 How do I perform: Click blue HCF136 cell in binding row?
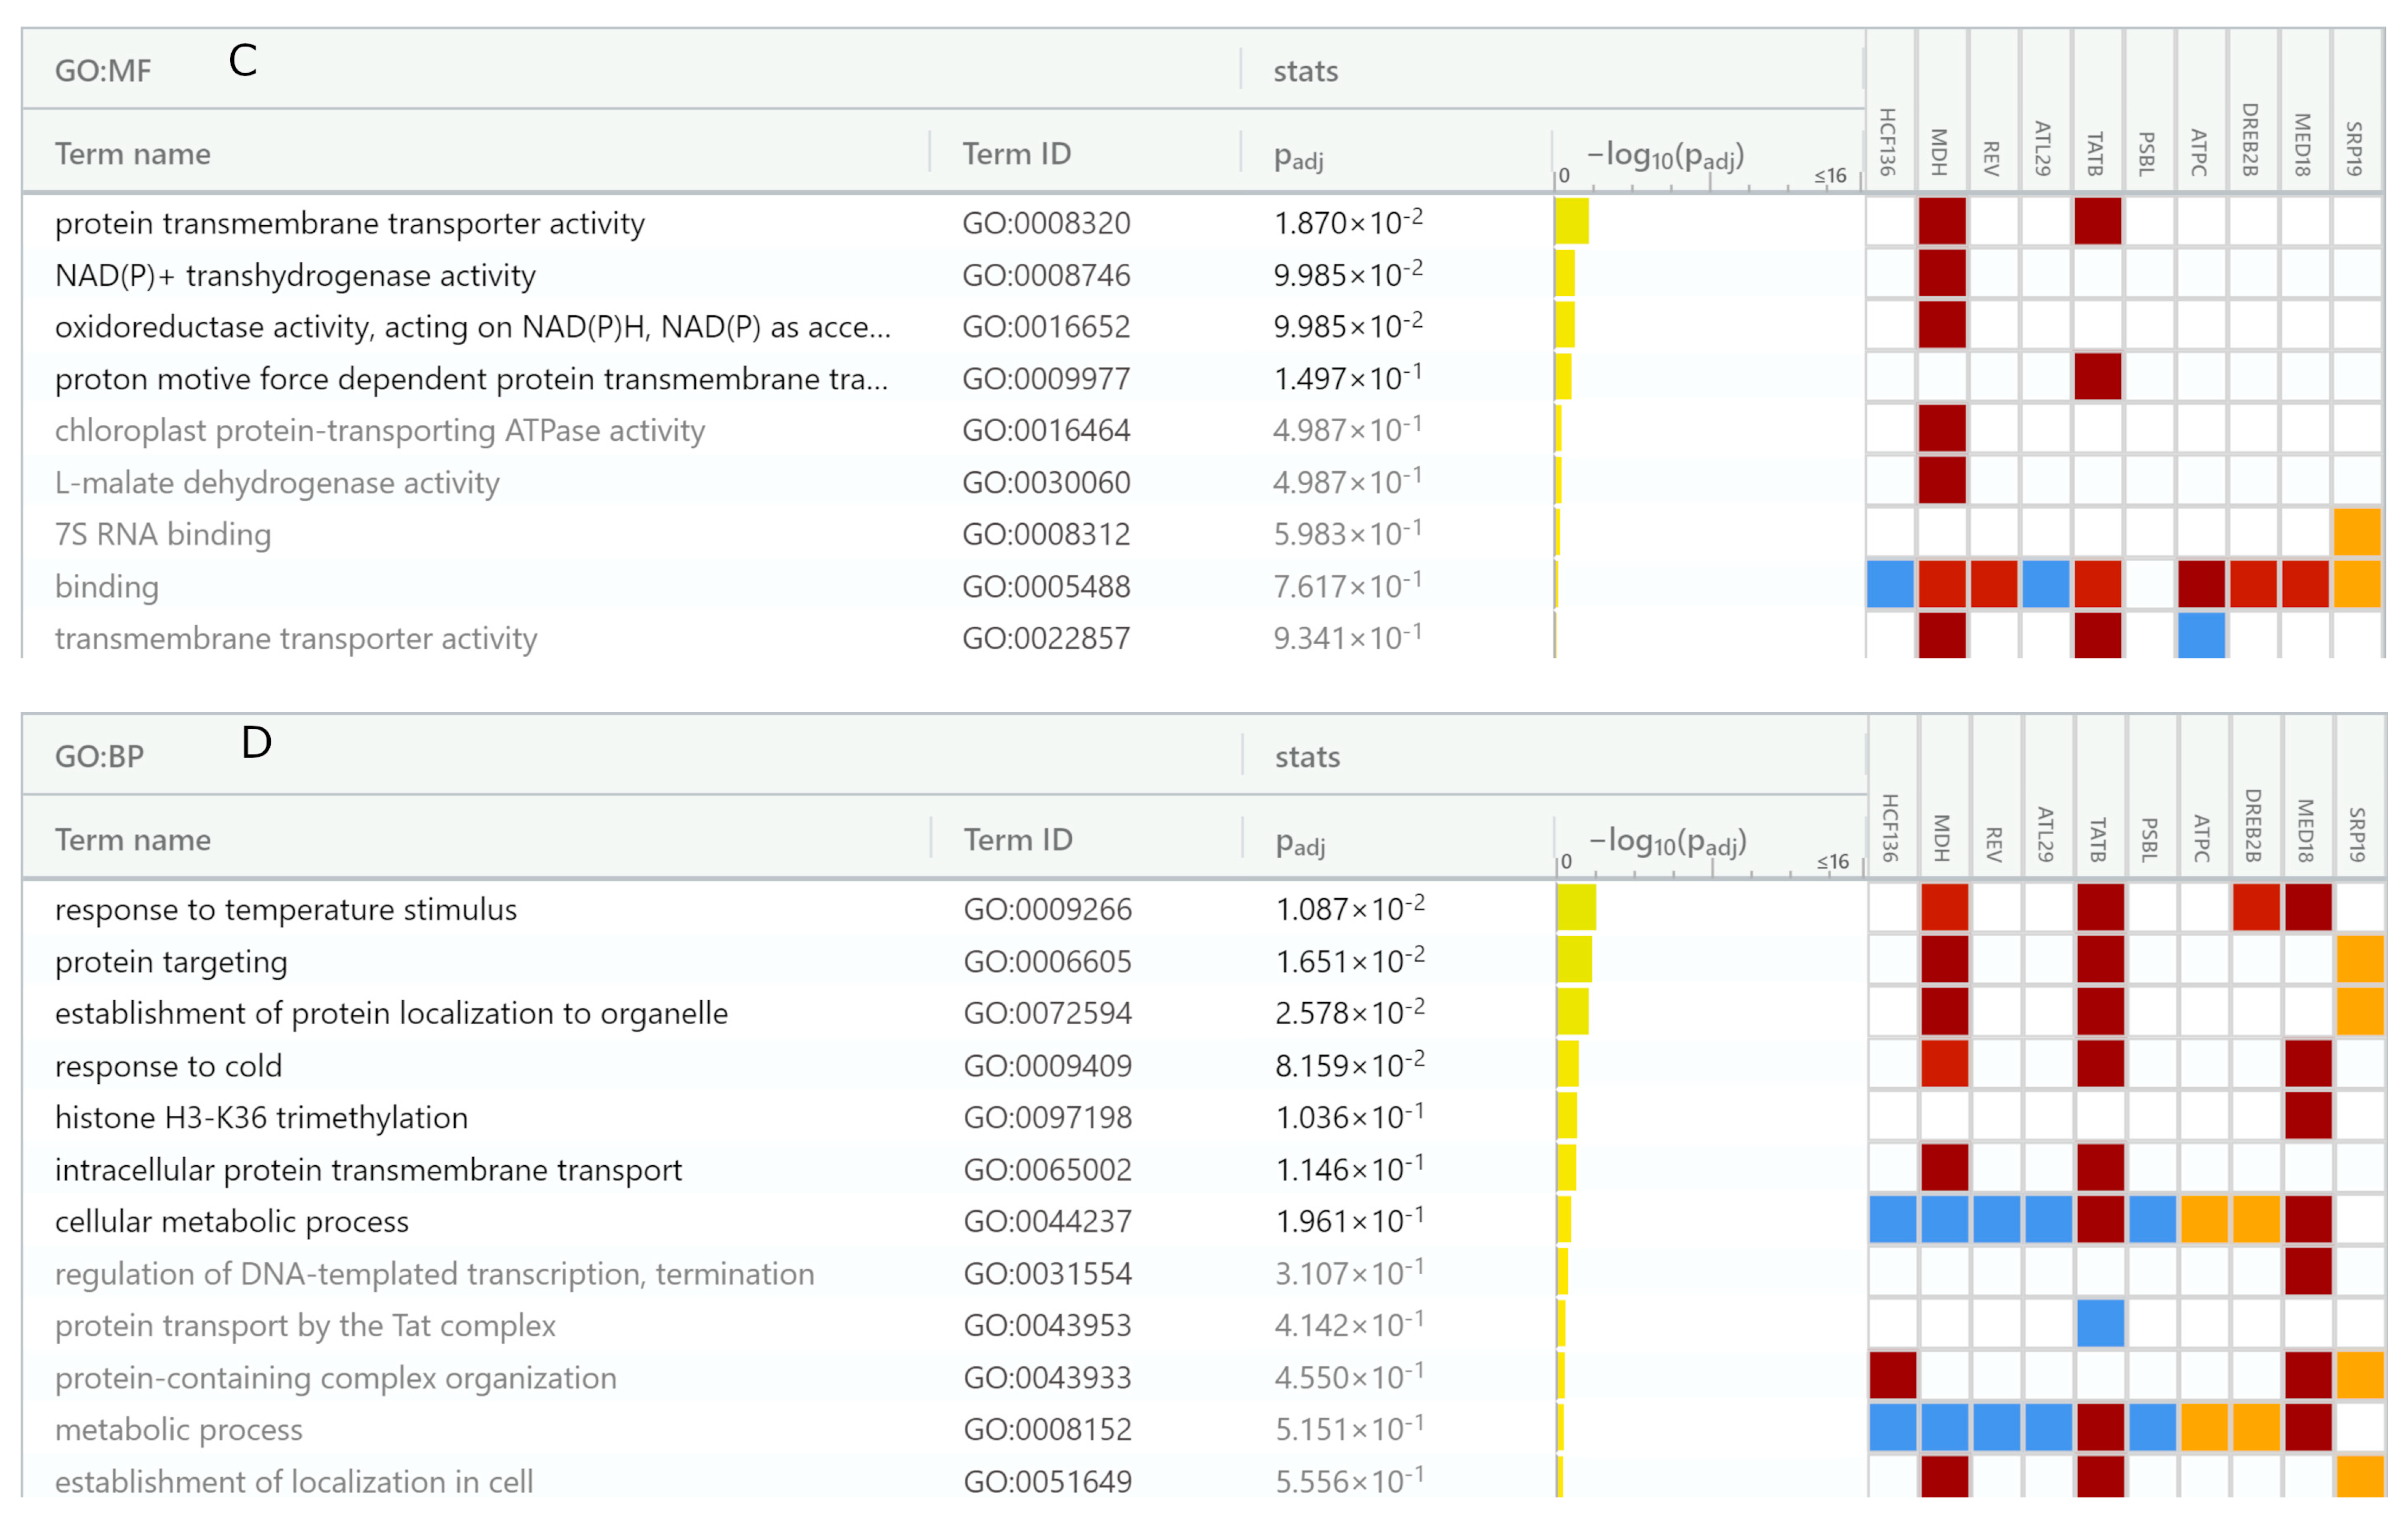(1890, 584)
